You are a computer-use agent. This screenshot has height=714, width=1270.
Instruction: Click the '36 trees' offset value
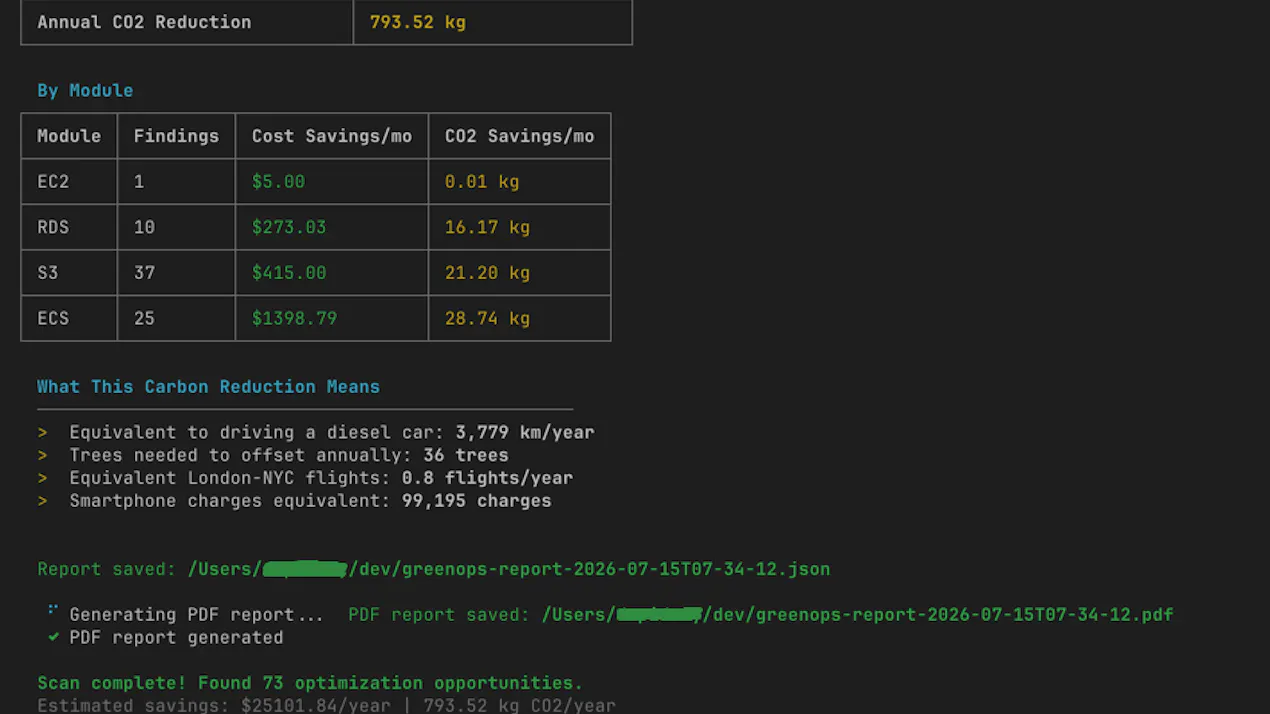[465, 455]
